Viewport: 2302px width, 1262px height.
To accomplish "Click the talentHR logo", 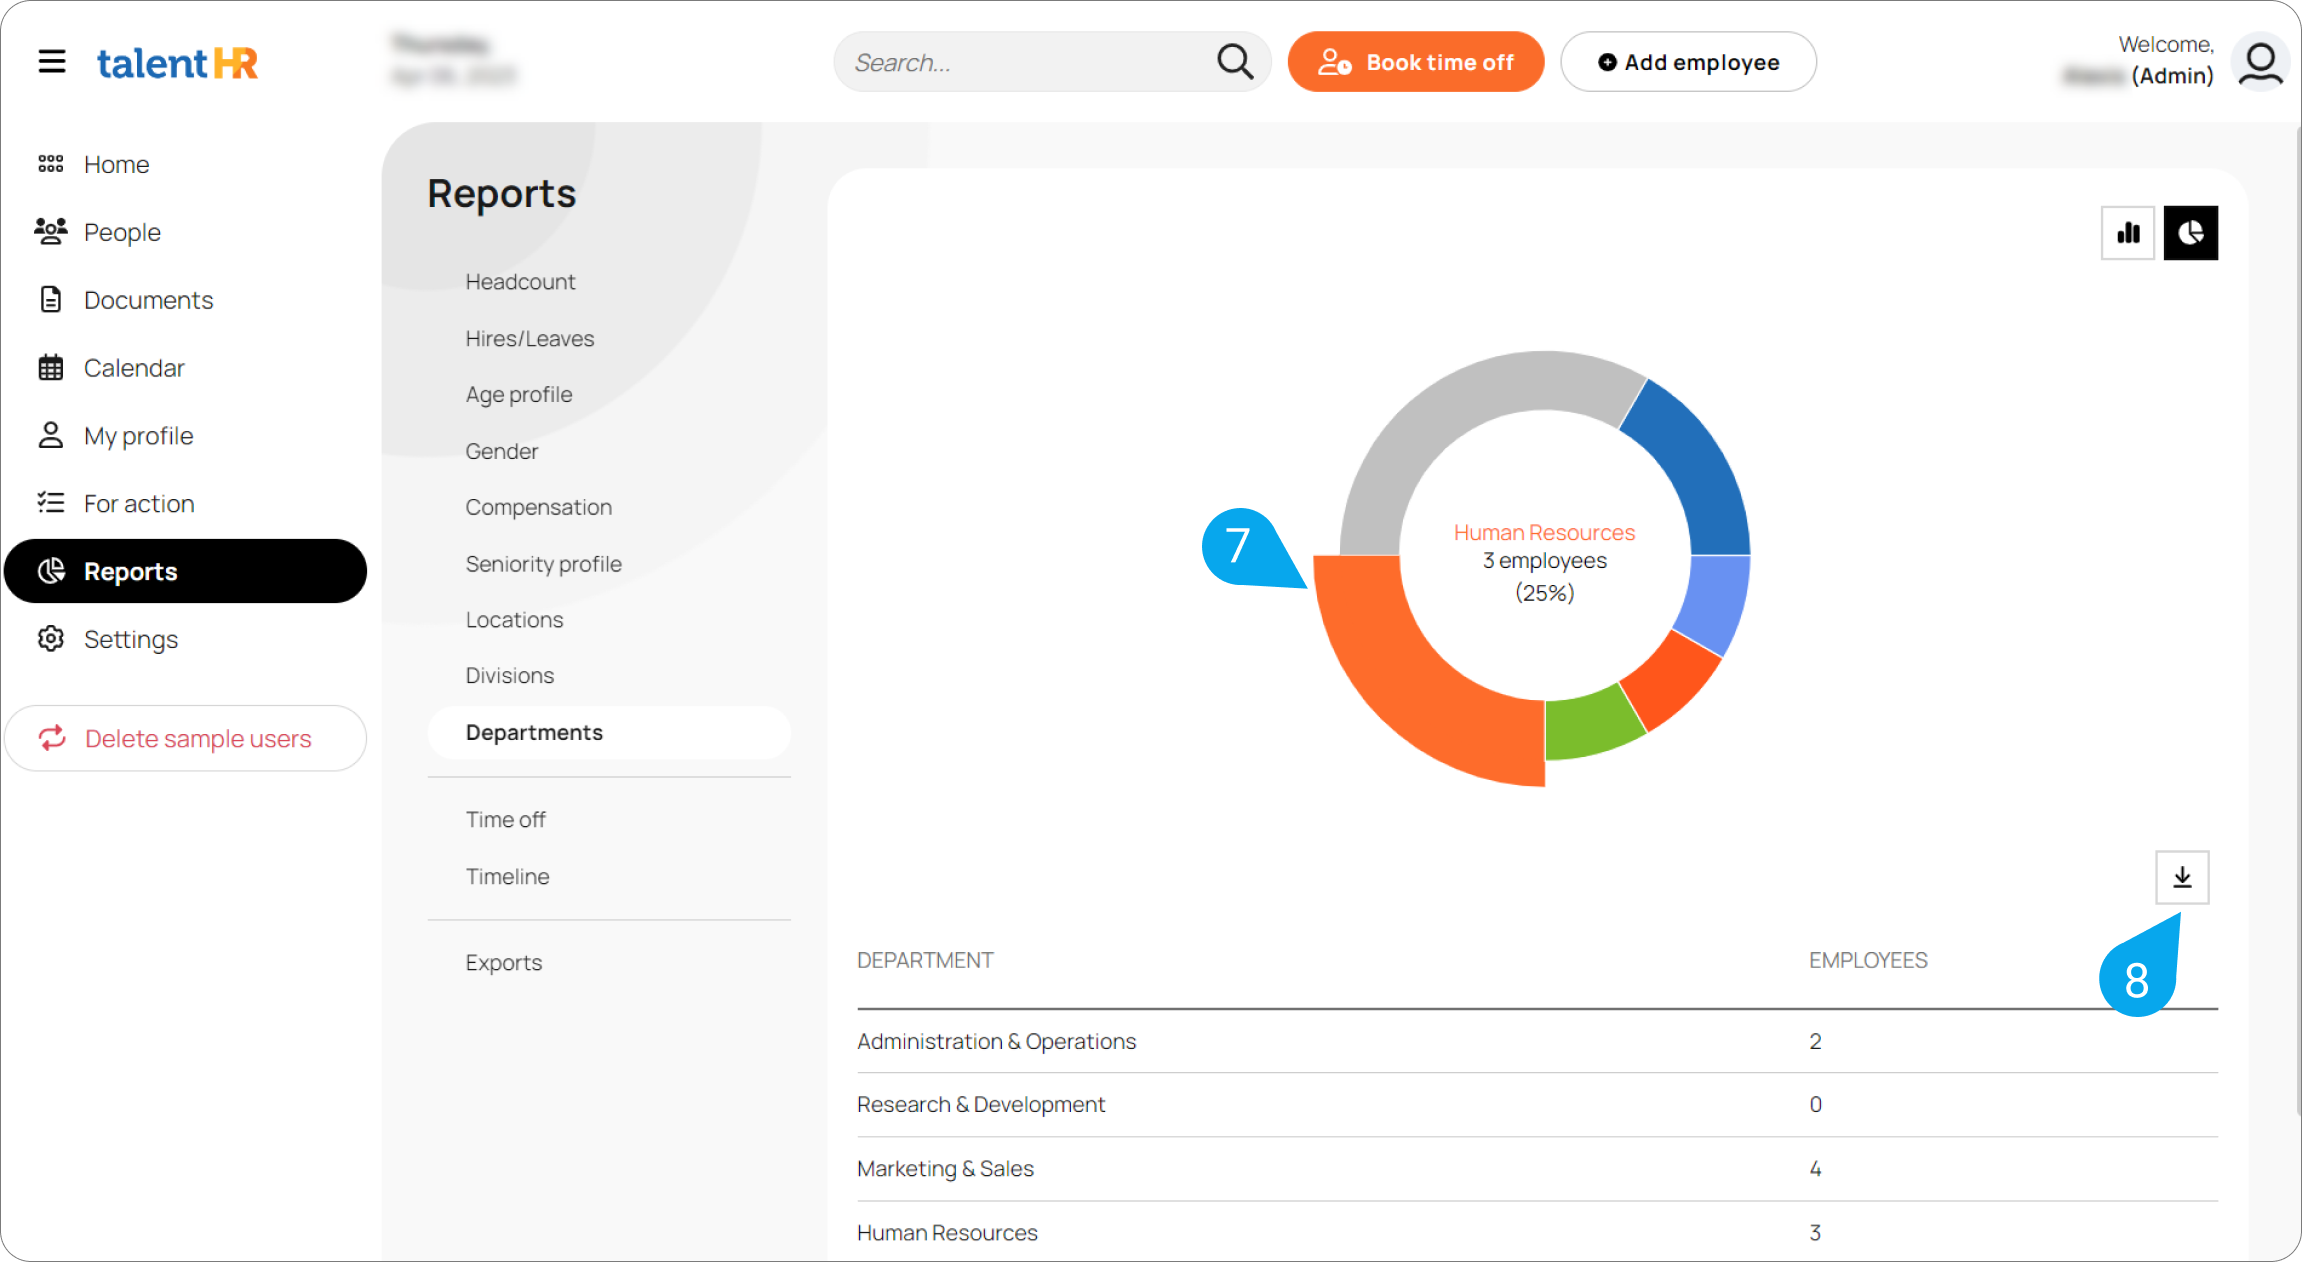I will [x=177, y=63].
